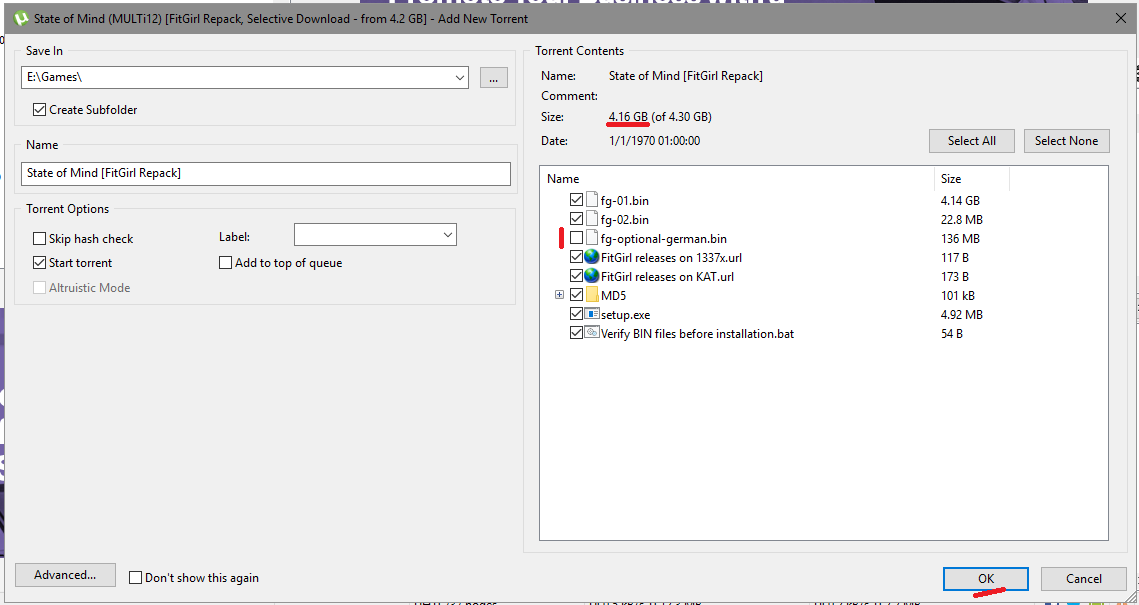Screen dimensions: 1139x605
Task: Click the 4.92 MB size cell
Action: tap(962, 314)
